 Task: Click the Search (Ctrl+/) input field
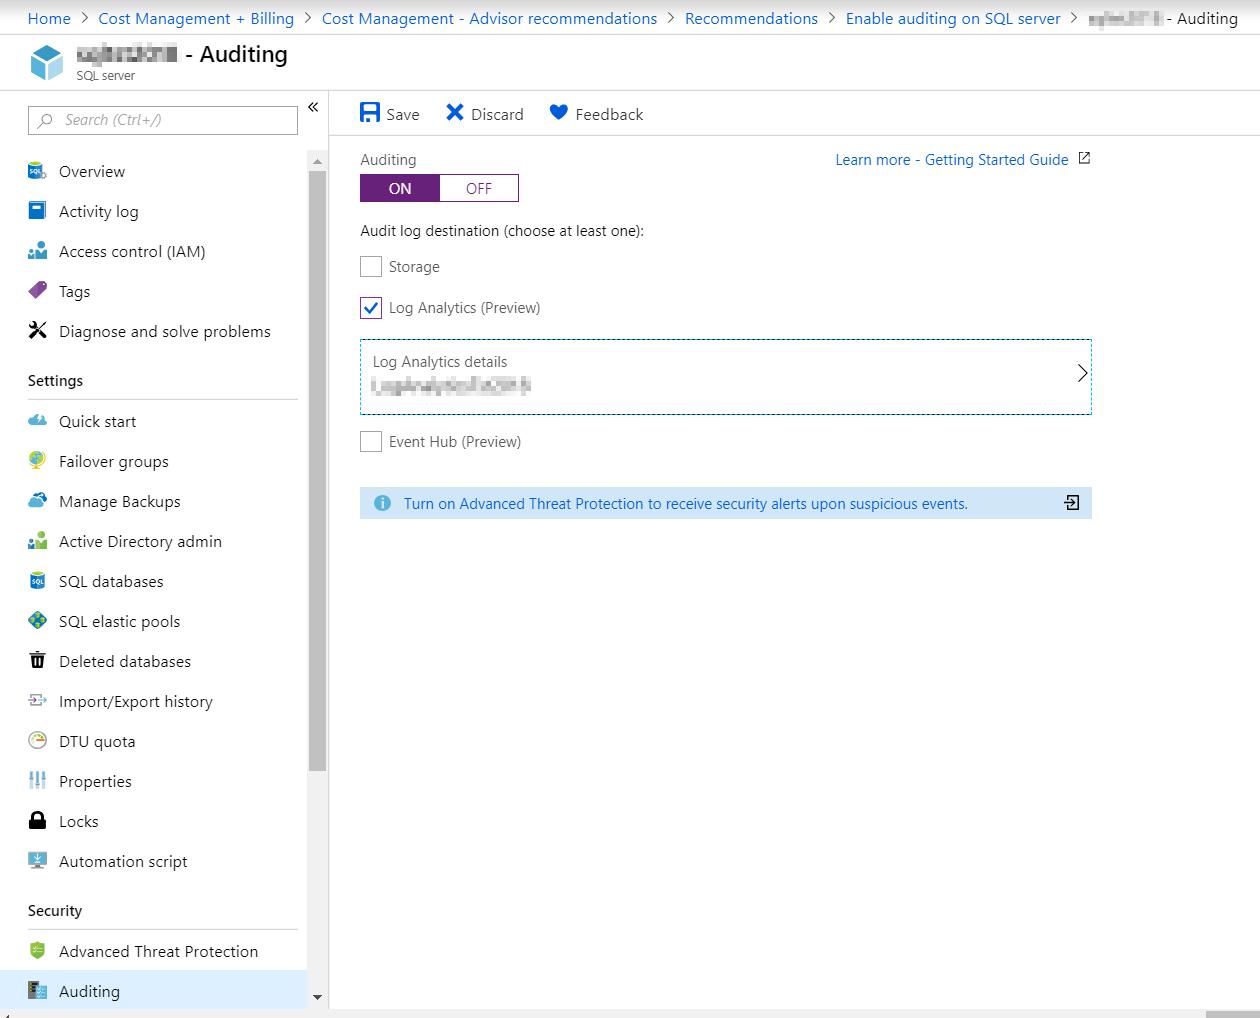(x=163, y=120)
